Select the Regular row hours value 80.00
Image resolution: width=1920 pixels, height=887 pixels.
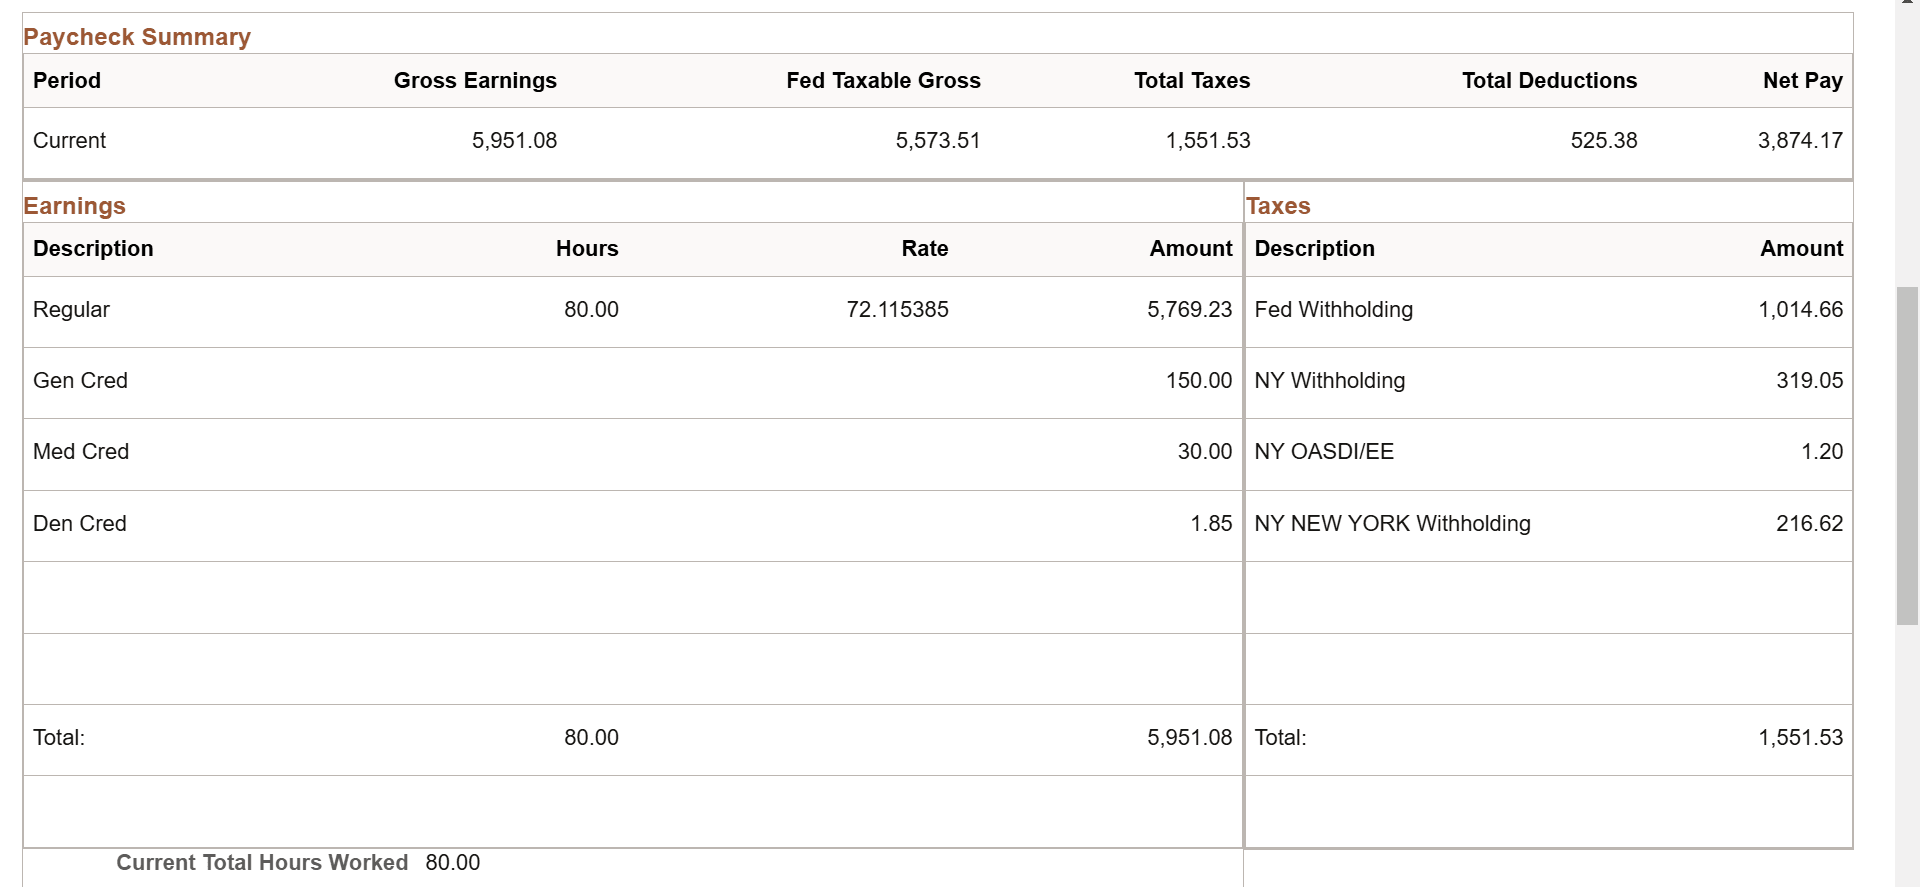tap(591, 310)
